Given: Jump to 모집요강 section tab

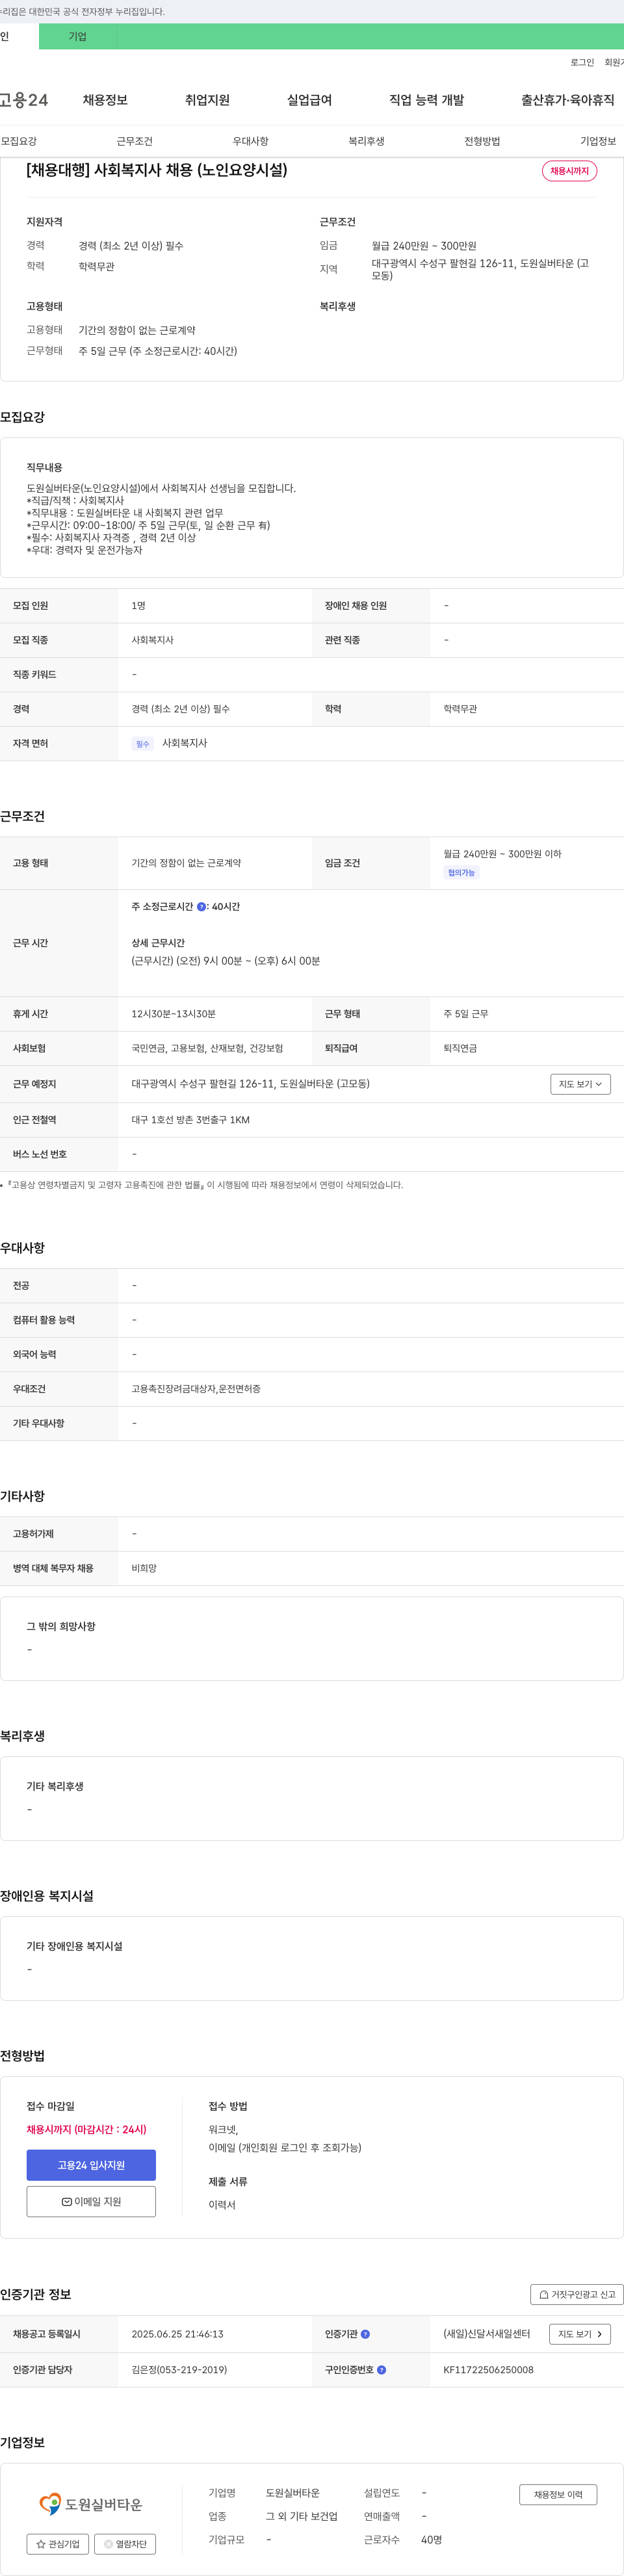Looking at the screenshot, I should [19, 141].
